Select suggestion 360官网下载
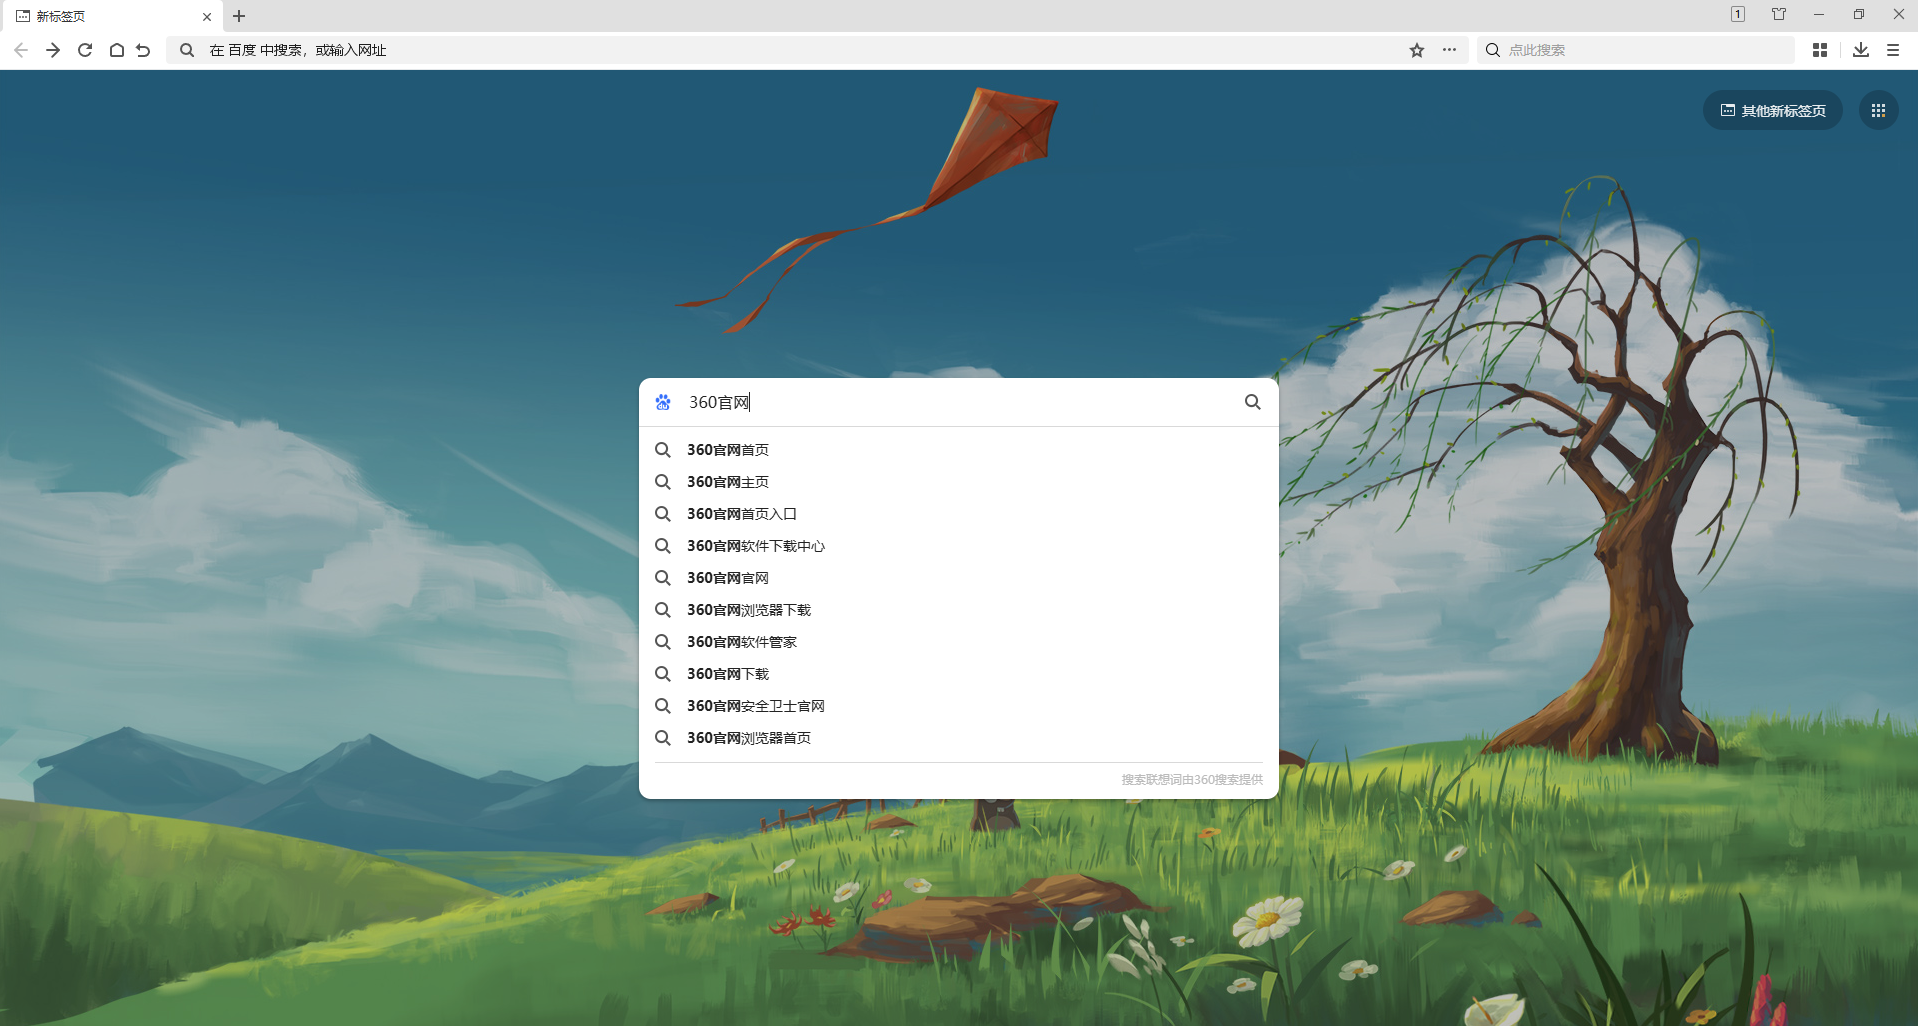The height and width of the screenshot is (1026, 1918). point(959,674)
